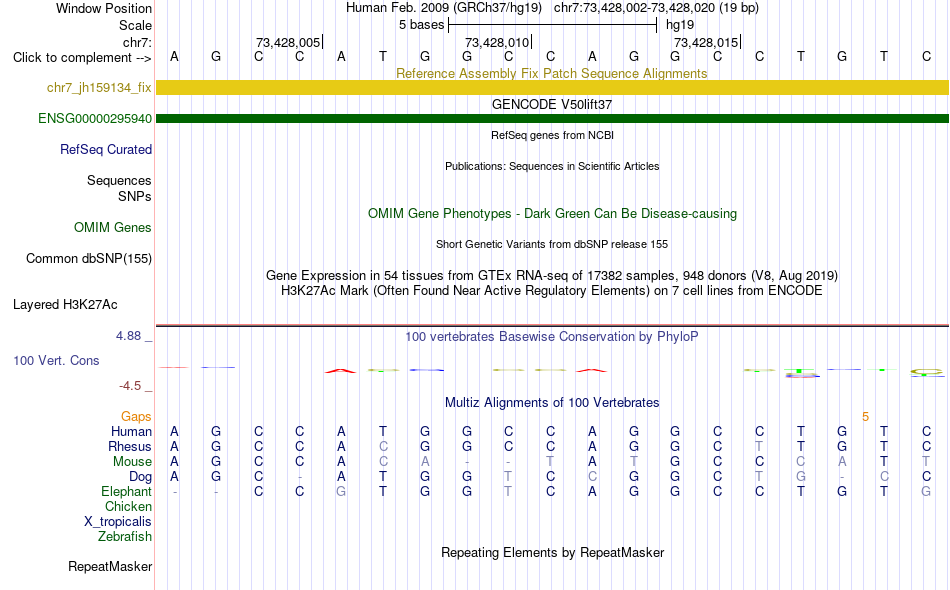950x590 pixels.
Task: Click the yellow chr7_jh159134_fix alignment bar
Action: click(552, 87)
